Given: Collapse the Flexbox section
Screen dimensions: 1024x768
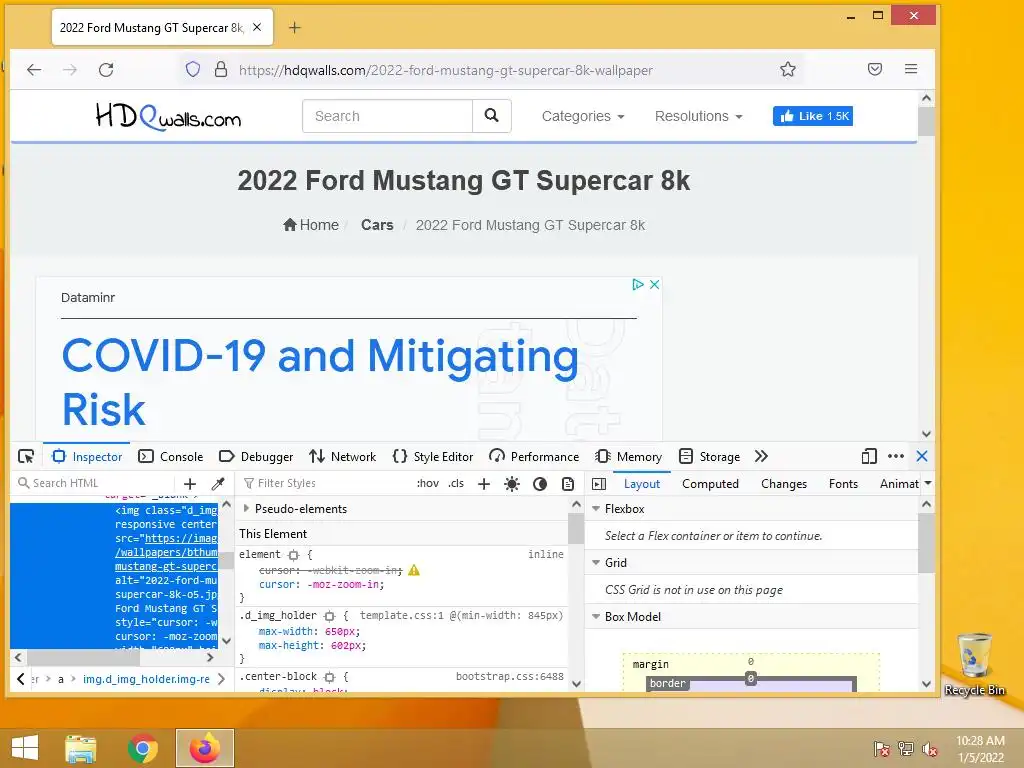Looking at the screenshot, I should coord(596,508).
